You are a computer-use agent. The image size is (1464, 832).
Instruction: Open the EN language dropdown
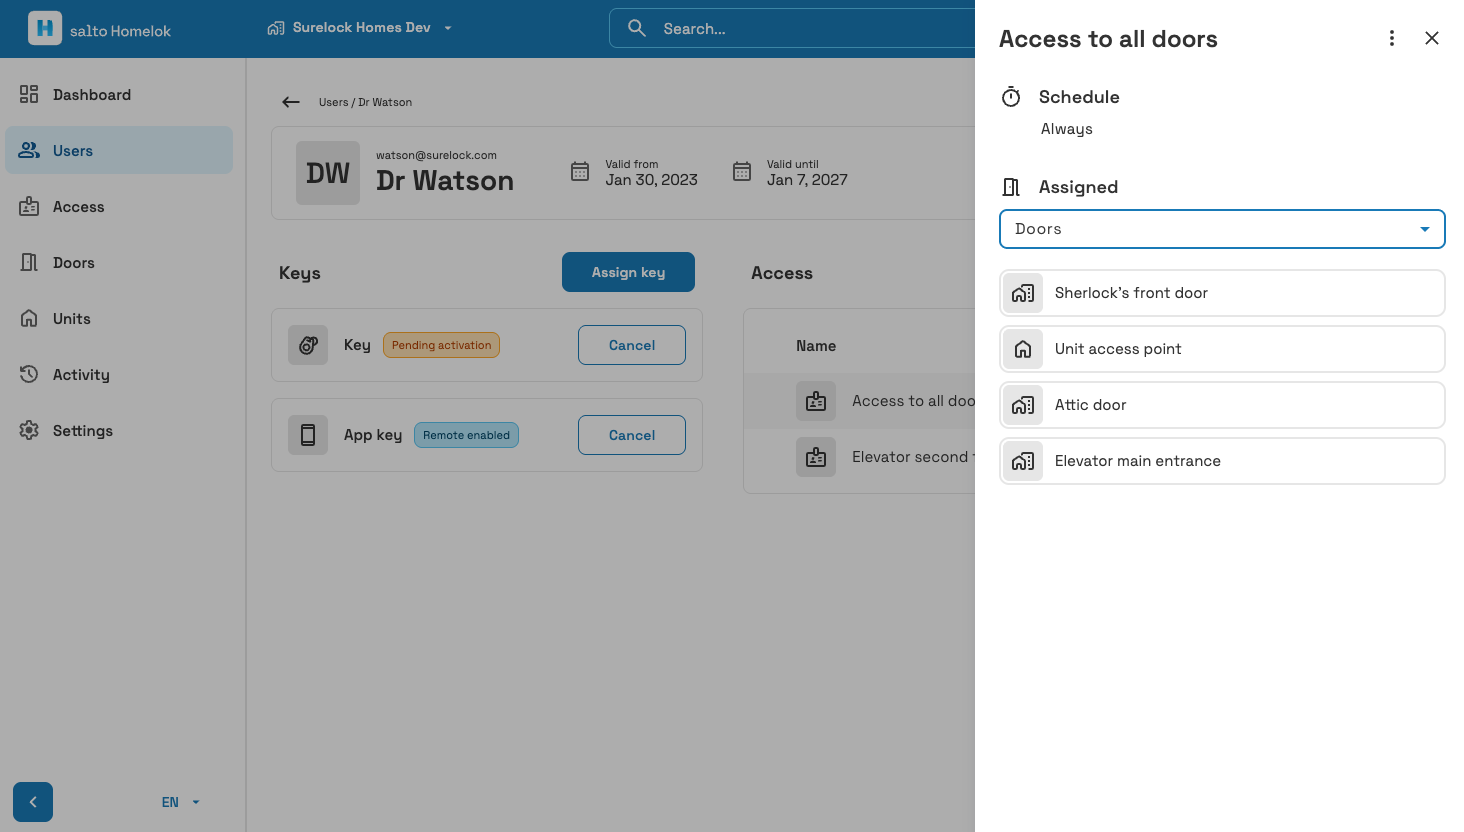pyautogui.click(x=181, y=802)
